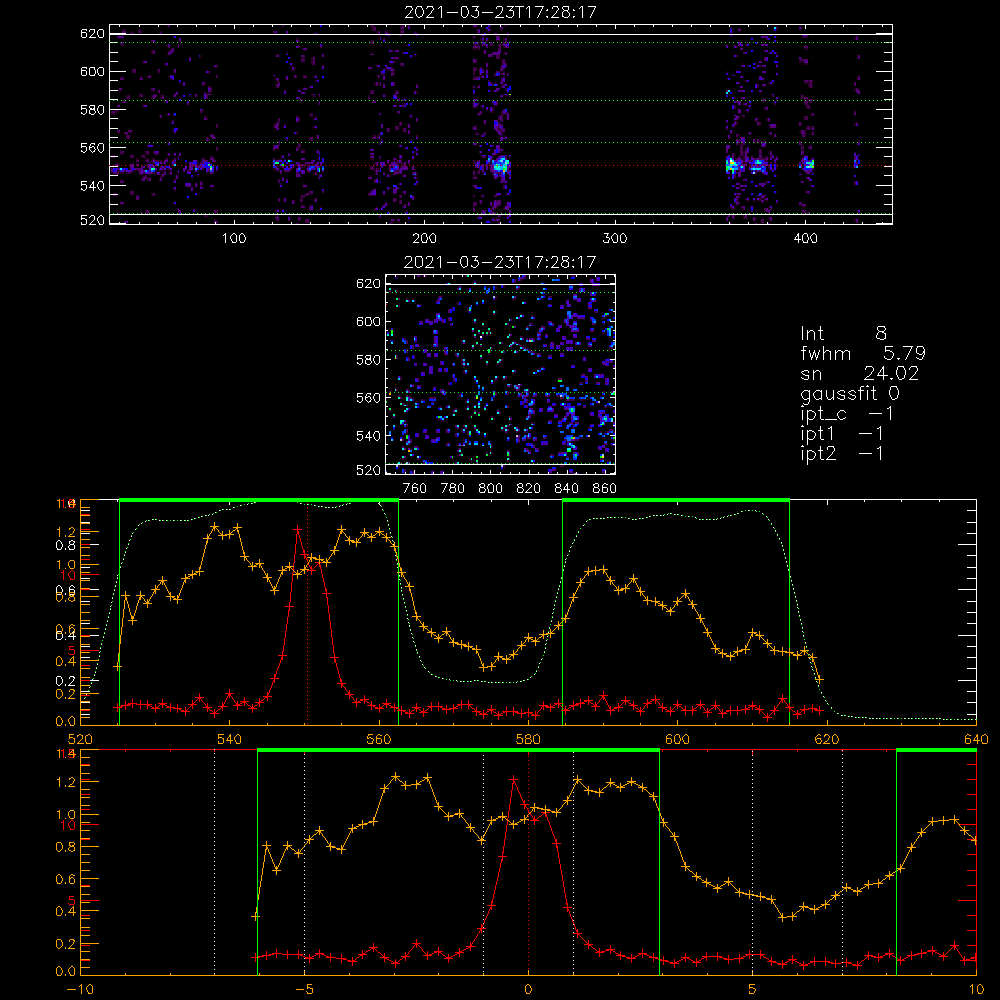Screen dimensions: 1000x1000
Task: Click the long thick green bar atop the bottom plot
Action: (459, 750)
